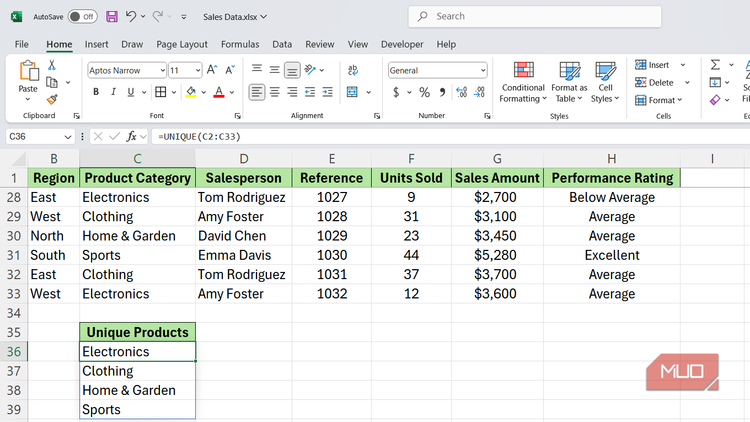The image size is (750, 422).
Task: Click the AutoSum sigma icon
Action: (x=715, y=65)
